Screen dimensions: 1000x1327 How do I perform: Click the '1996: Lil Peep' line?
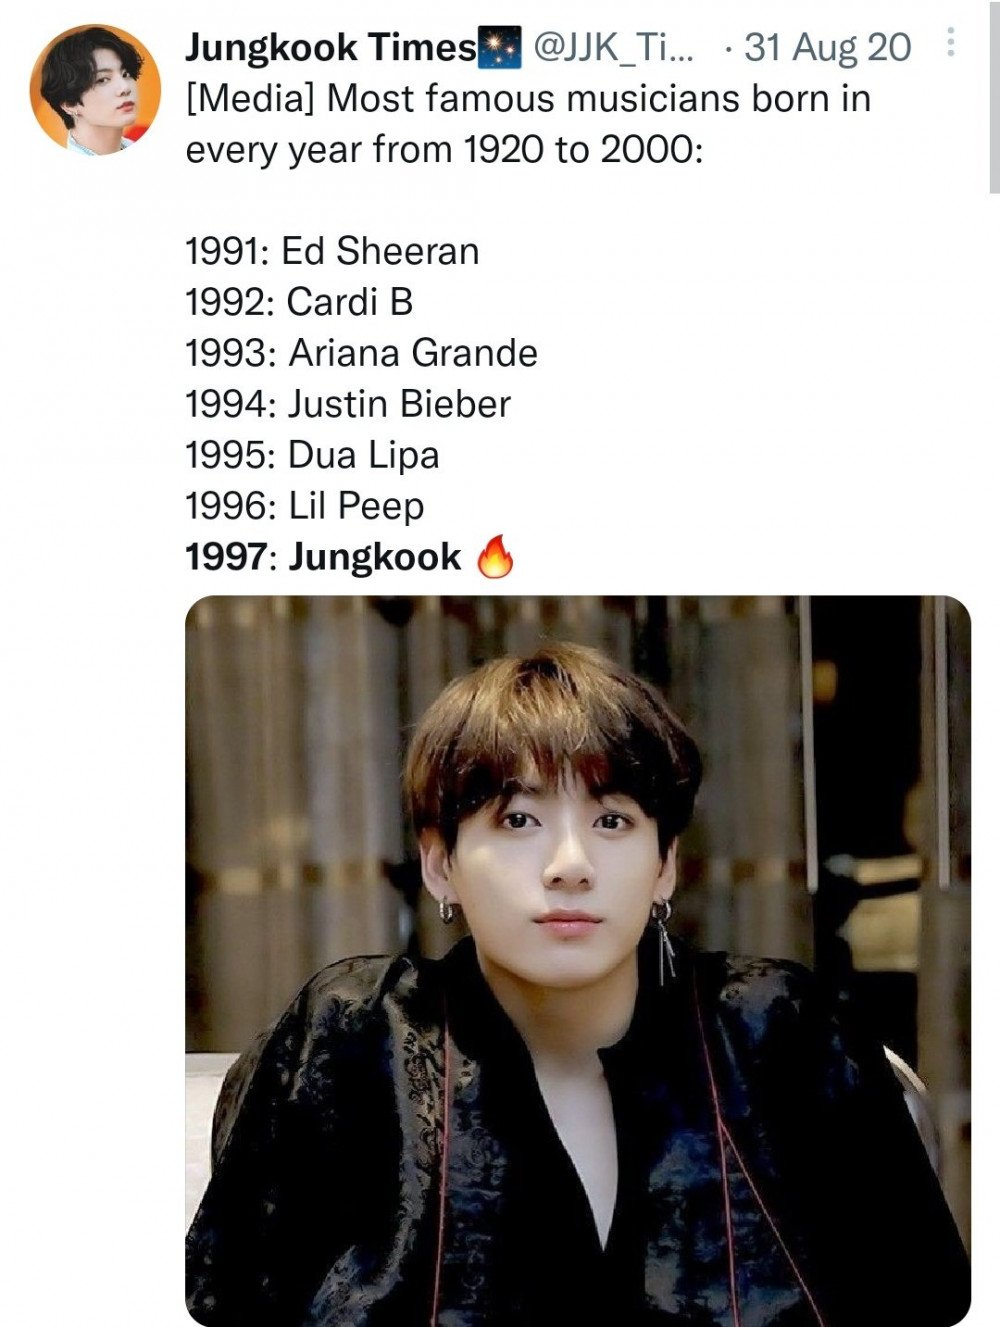coord(305,506)
